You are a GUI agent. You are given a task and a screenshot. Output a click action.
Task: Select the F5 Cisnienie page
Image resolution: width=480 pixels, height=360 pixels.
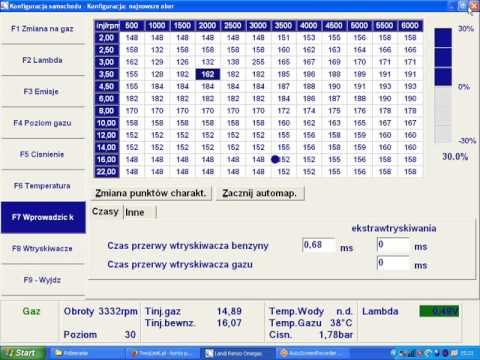tap(42, 154)
